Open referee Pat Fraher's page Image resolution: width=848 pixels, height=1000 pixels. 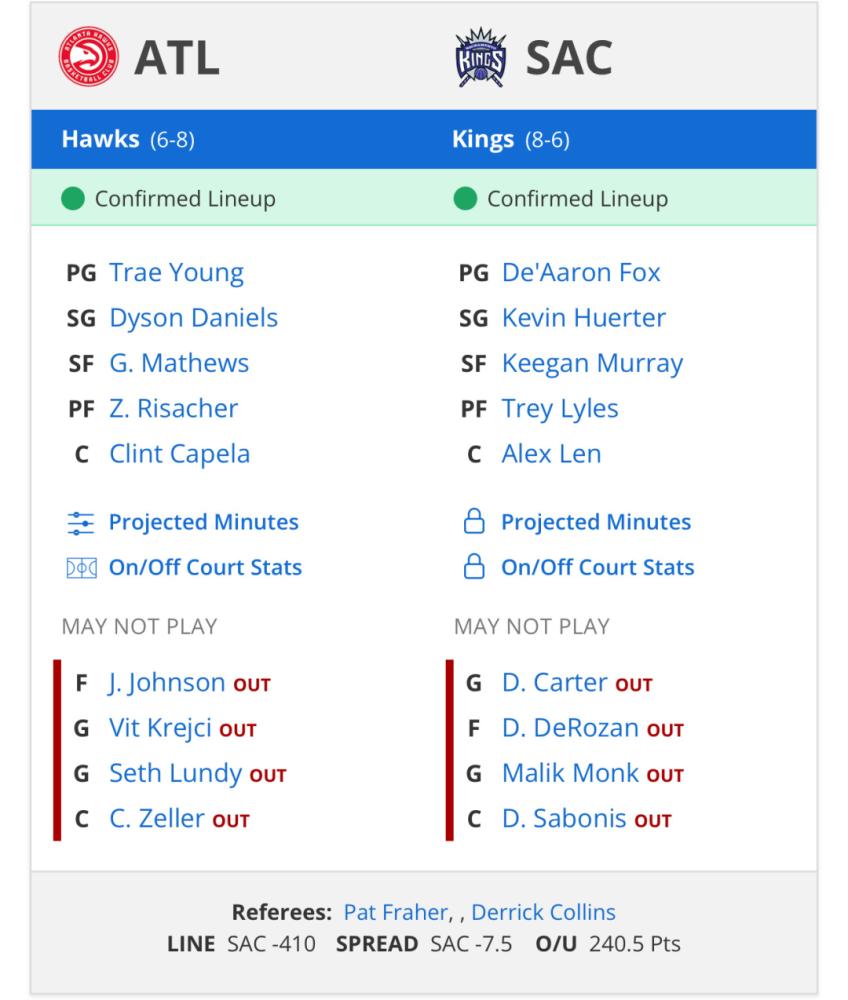[x=396, y=912]
